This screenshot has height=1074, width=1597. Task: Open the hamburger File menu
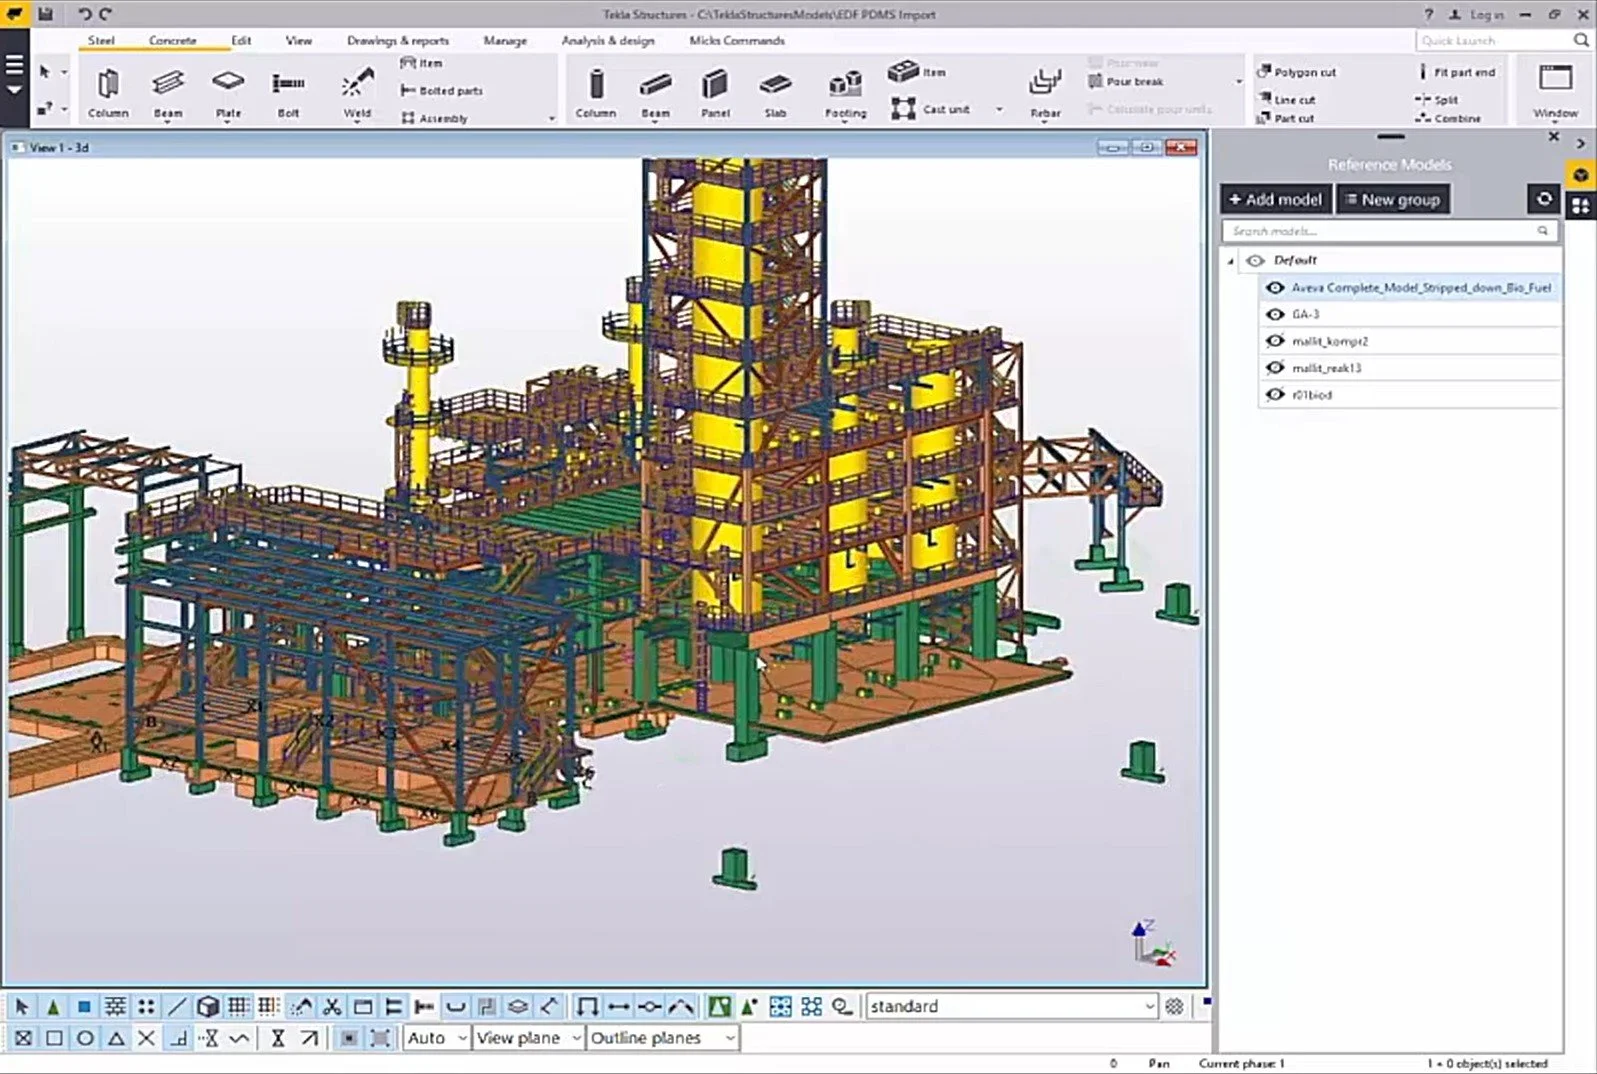(x=14, y=74)
